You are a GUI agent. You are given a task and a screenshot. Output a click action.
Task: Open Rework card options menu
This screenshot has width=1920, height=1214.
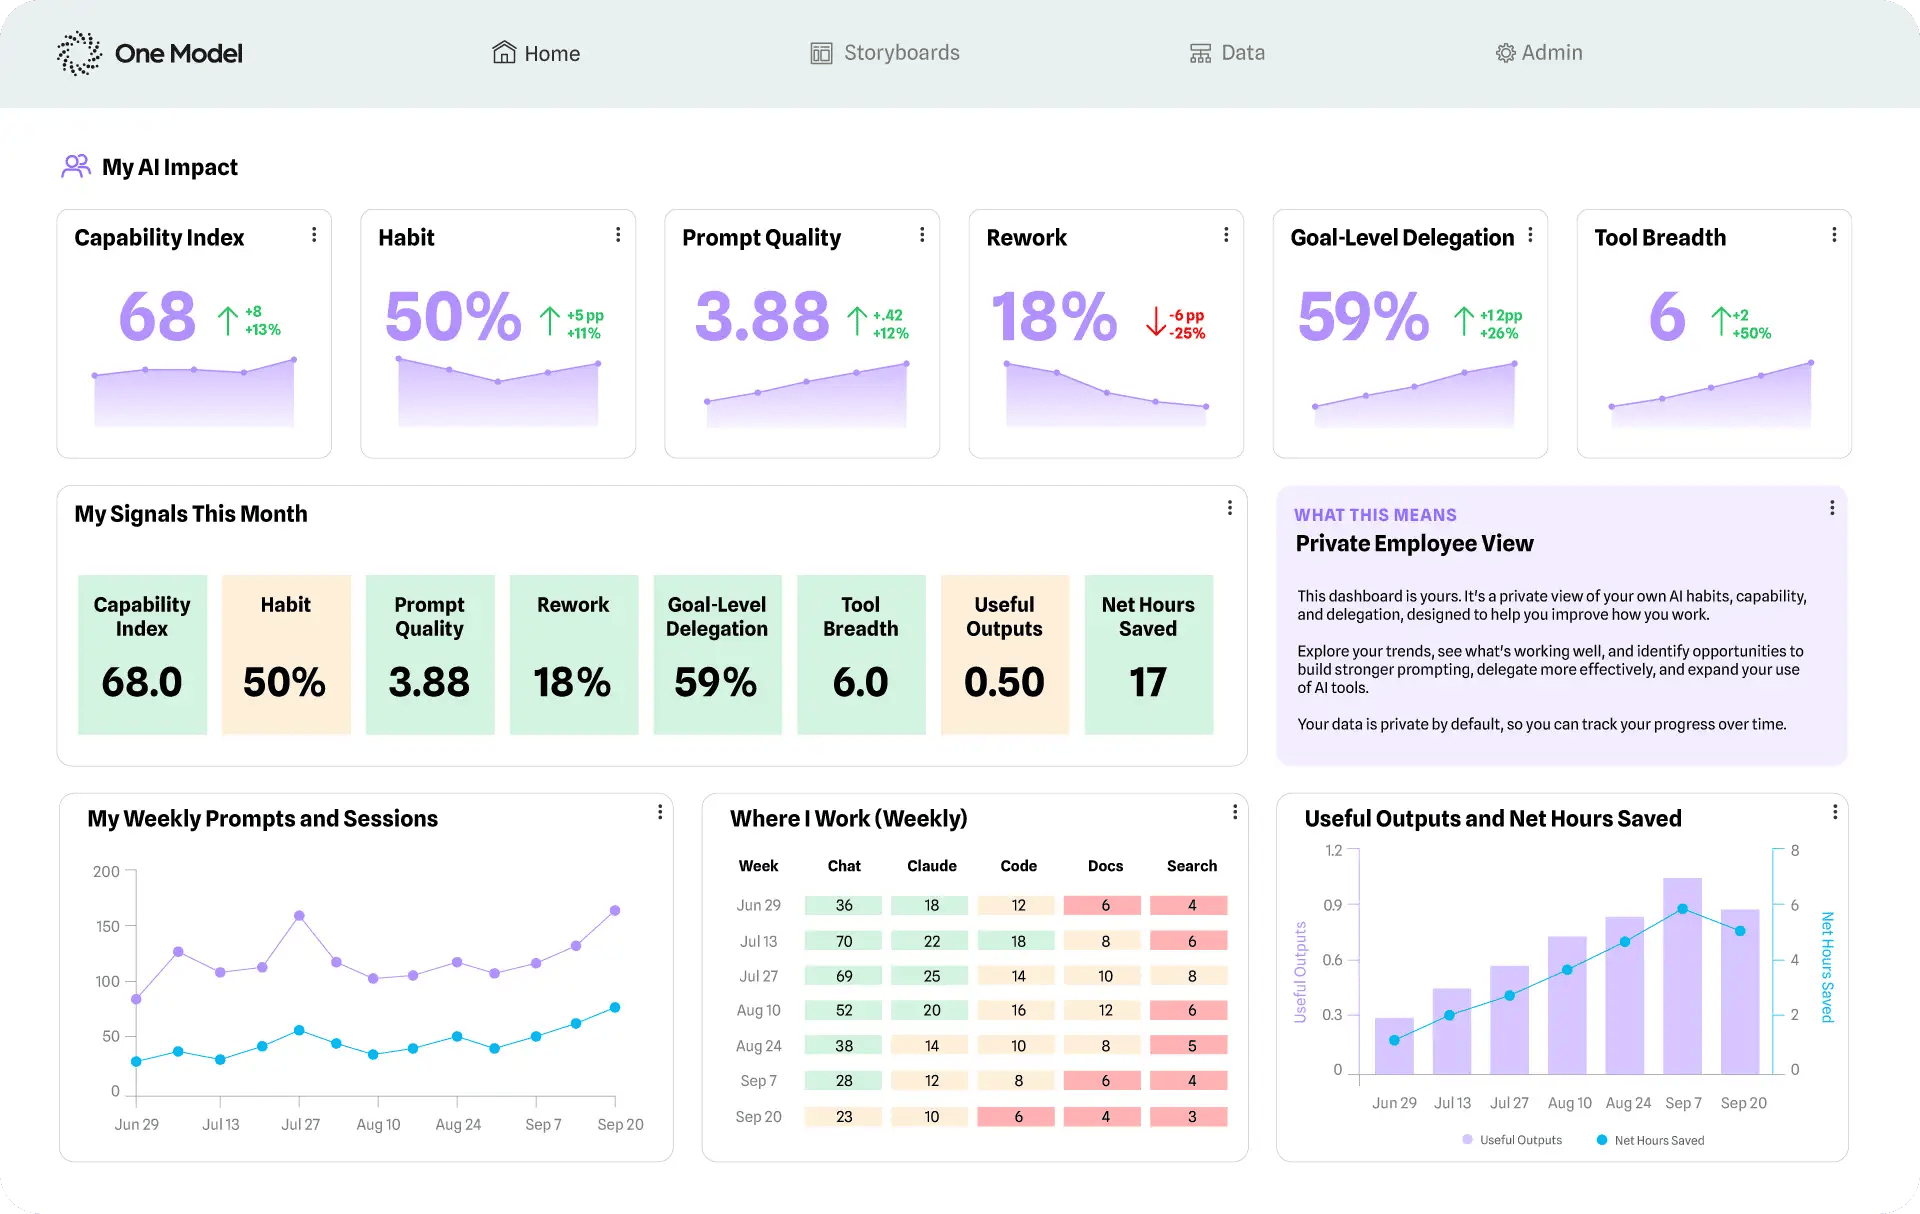1226,235
